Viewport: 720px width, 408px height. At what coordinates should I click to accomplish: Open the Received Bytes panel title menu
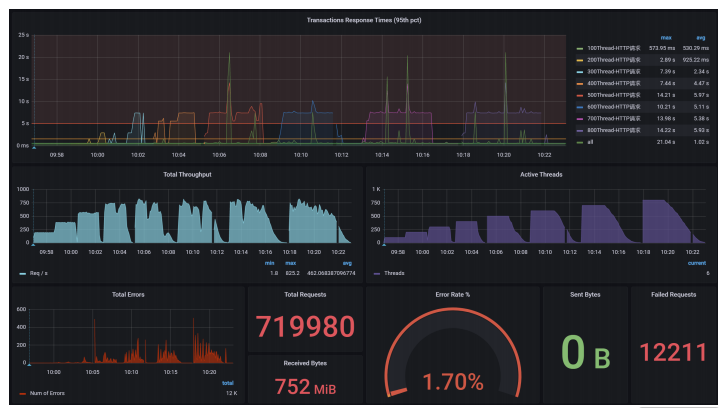click(305, 363)
